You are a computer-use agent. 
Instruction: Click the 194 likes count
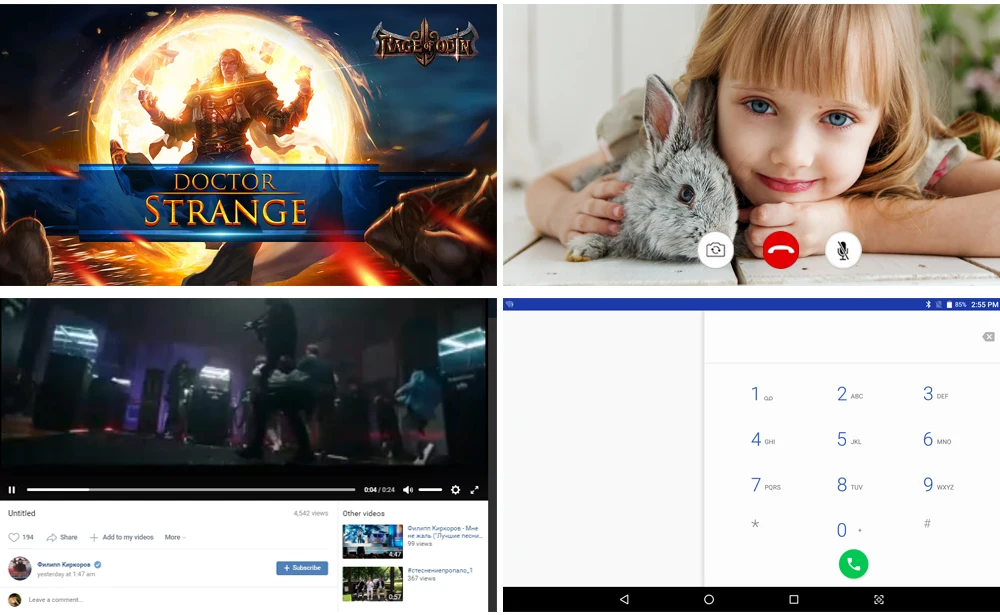point(28,537)
